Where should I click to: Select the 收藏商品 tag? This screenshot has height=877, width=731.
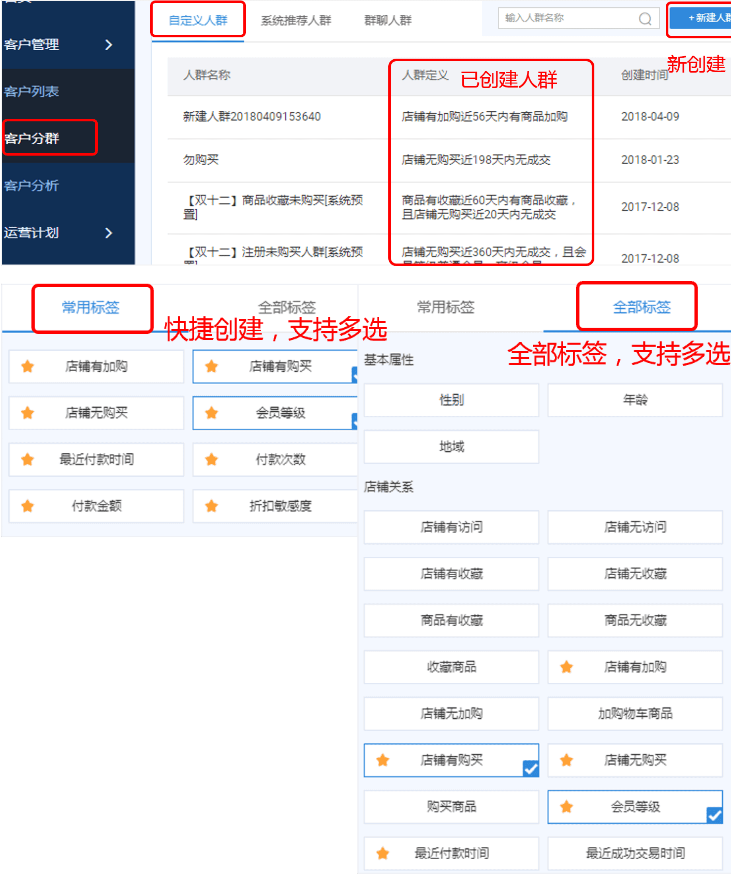tap(451, 667)
